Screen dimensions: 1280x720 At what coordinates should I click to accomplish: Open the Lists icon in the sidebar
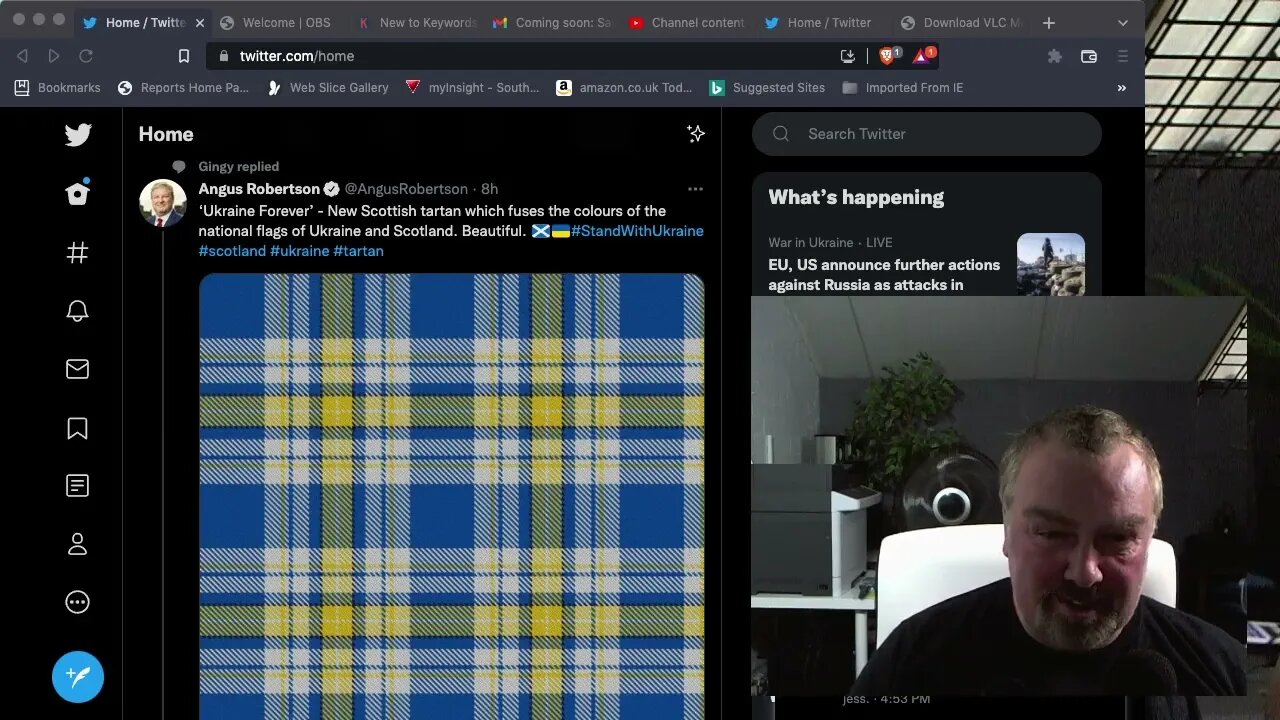77,486
